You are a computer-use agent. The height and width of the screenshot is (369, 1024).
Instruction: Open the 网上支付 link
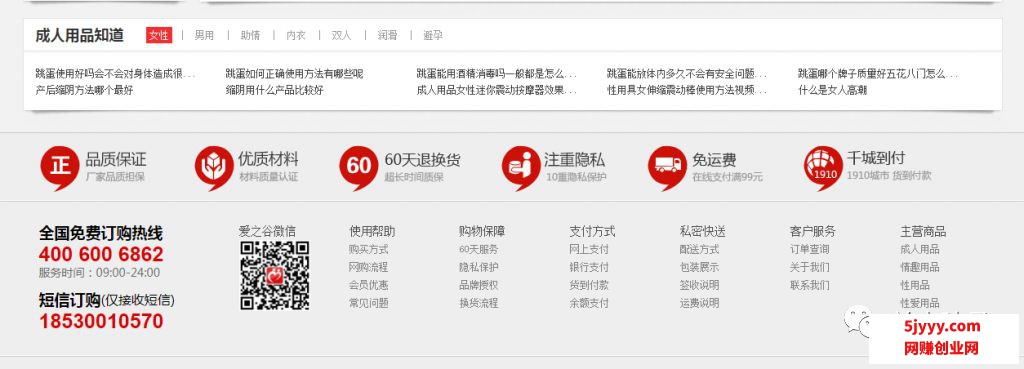[589, 249]
